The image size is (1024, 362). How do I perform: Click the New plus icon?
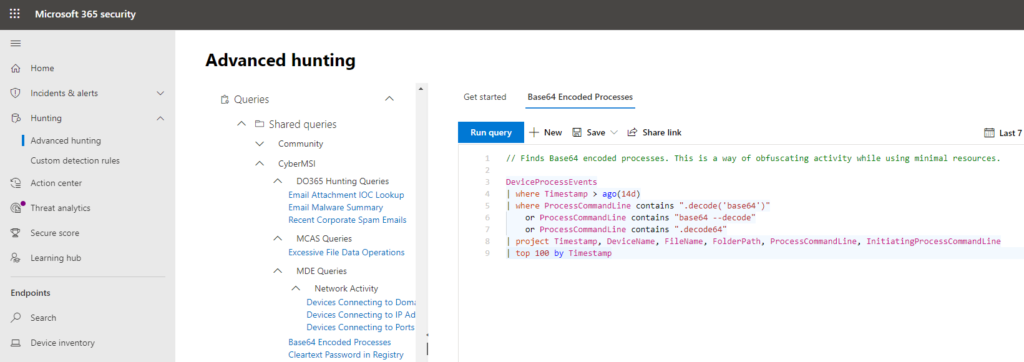pos(534,132)
